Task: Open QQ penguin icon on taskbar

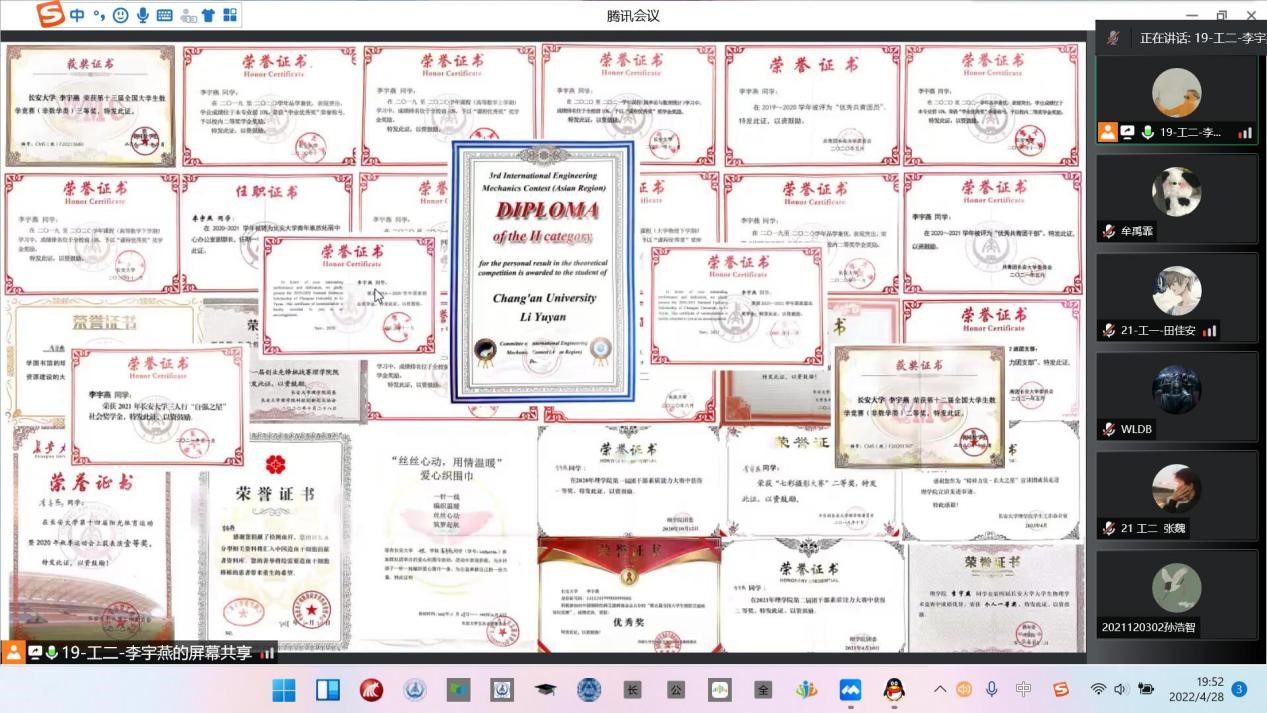Action: (x=895, y=690)
